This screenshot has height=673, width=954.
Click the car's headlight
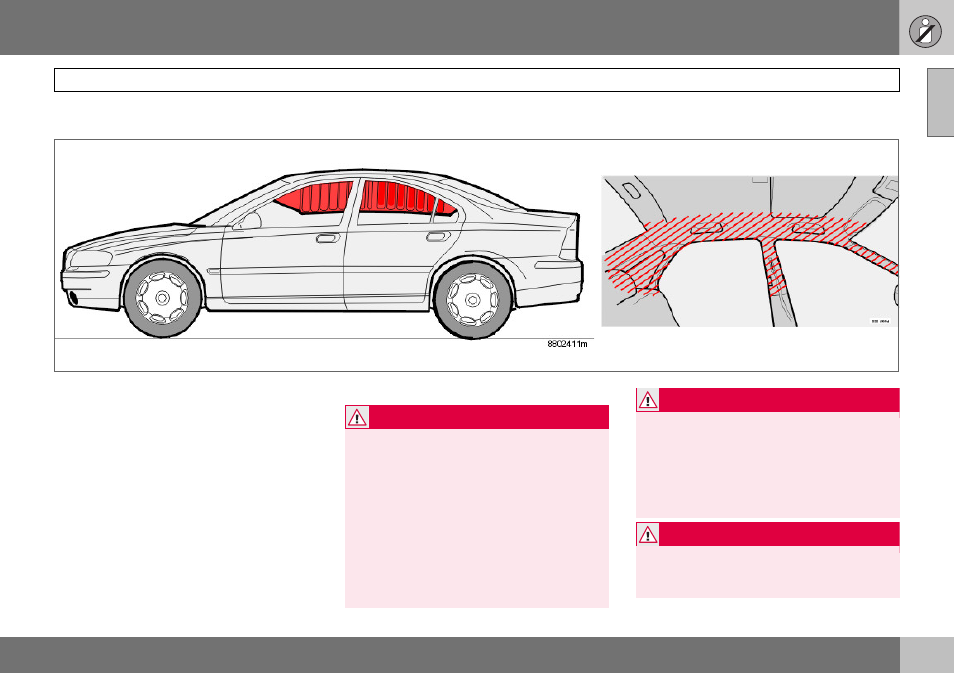(x=91, y=259)
